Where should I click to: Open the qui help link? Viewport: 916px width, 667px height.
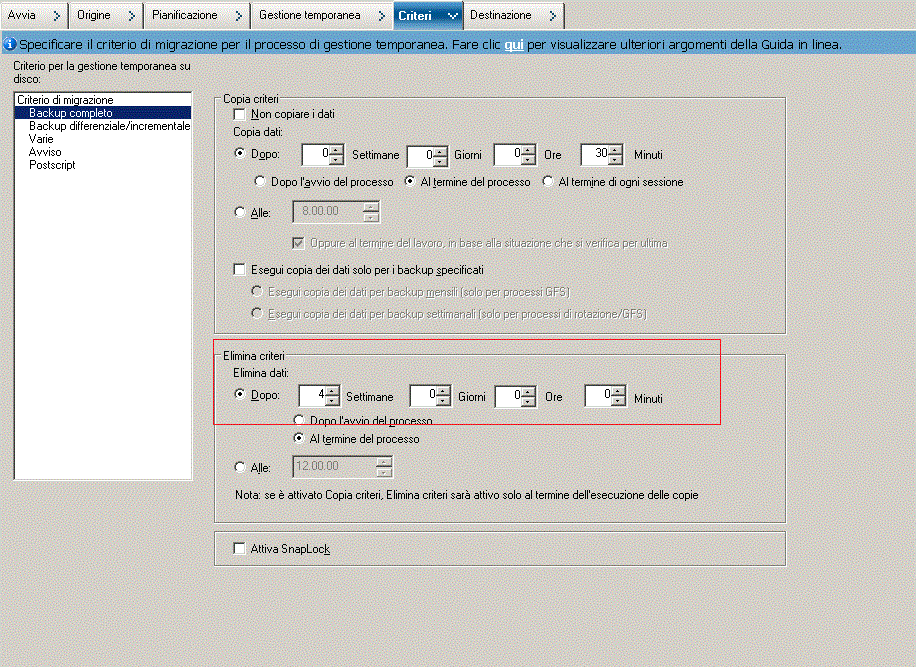(x=514, y=44)
